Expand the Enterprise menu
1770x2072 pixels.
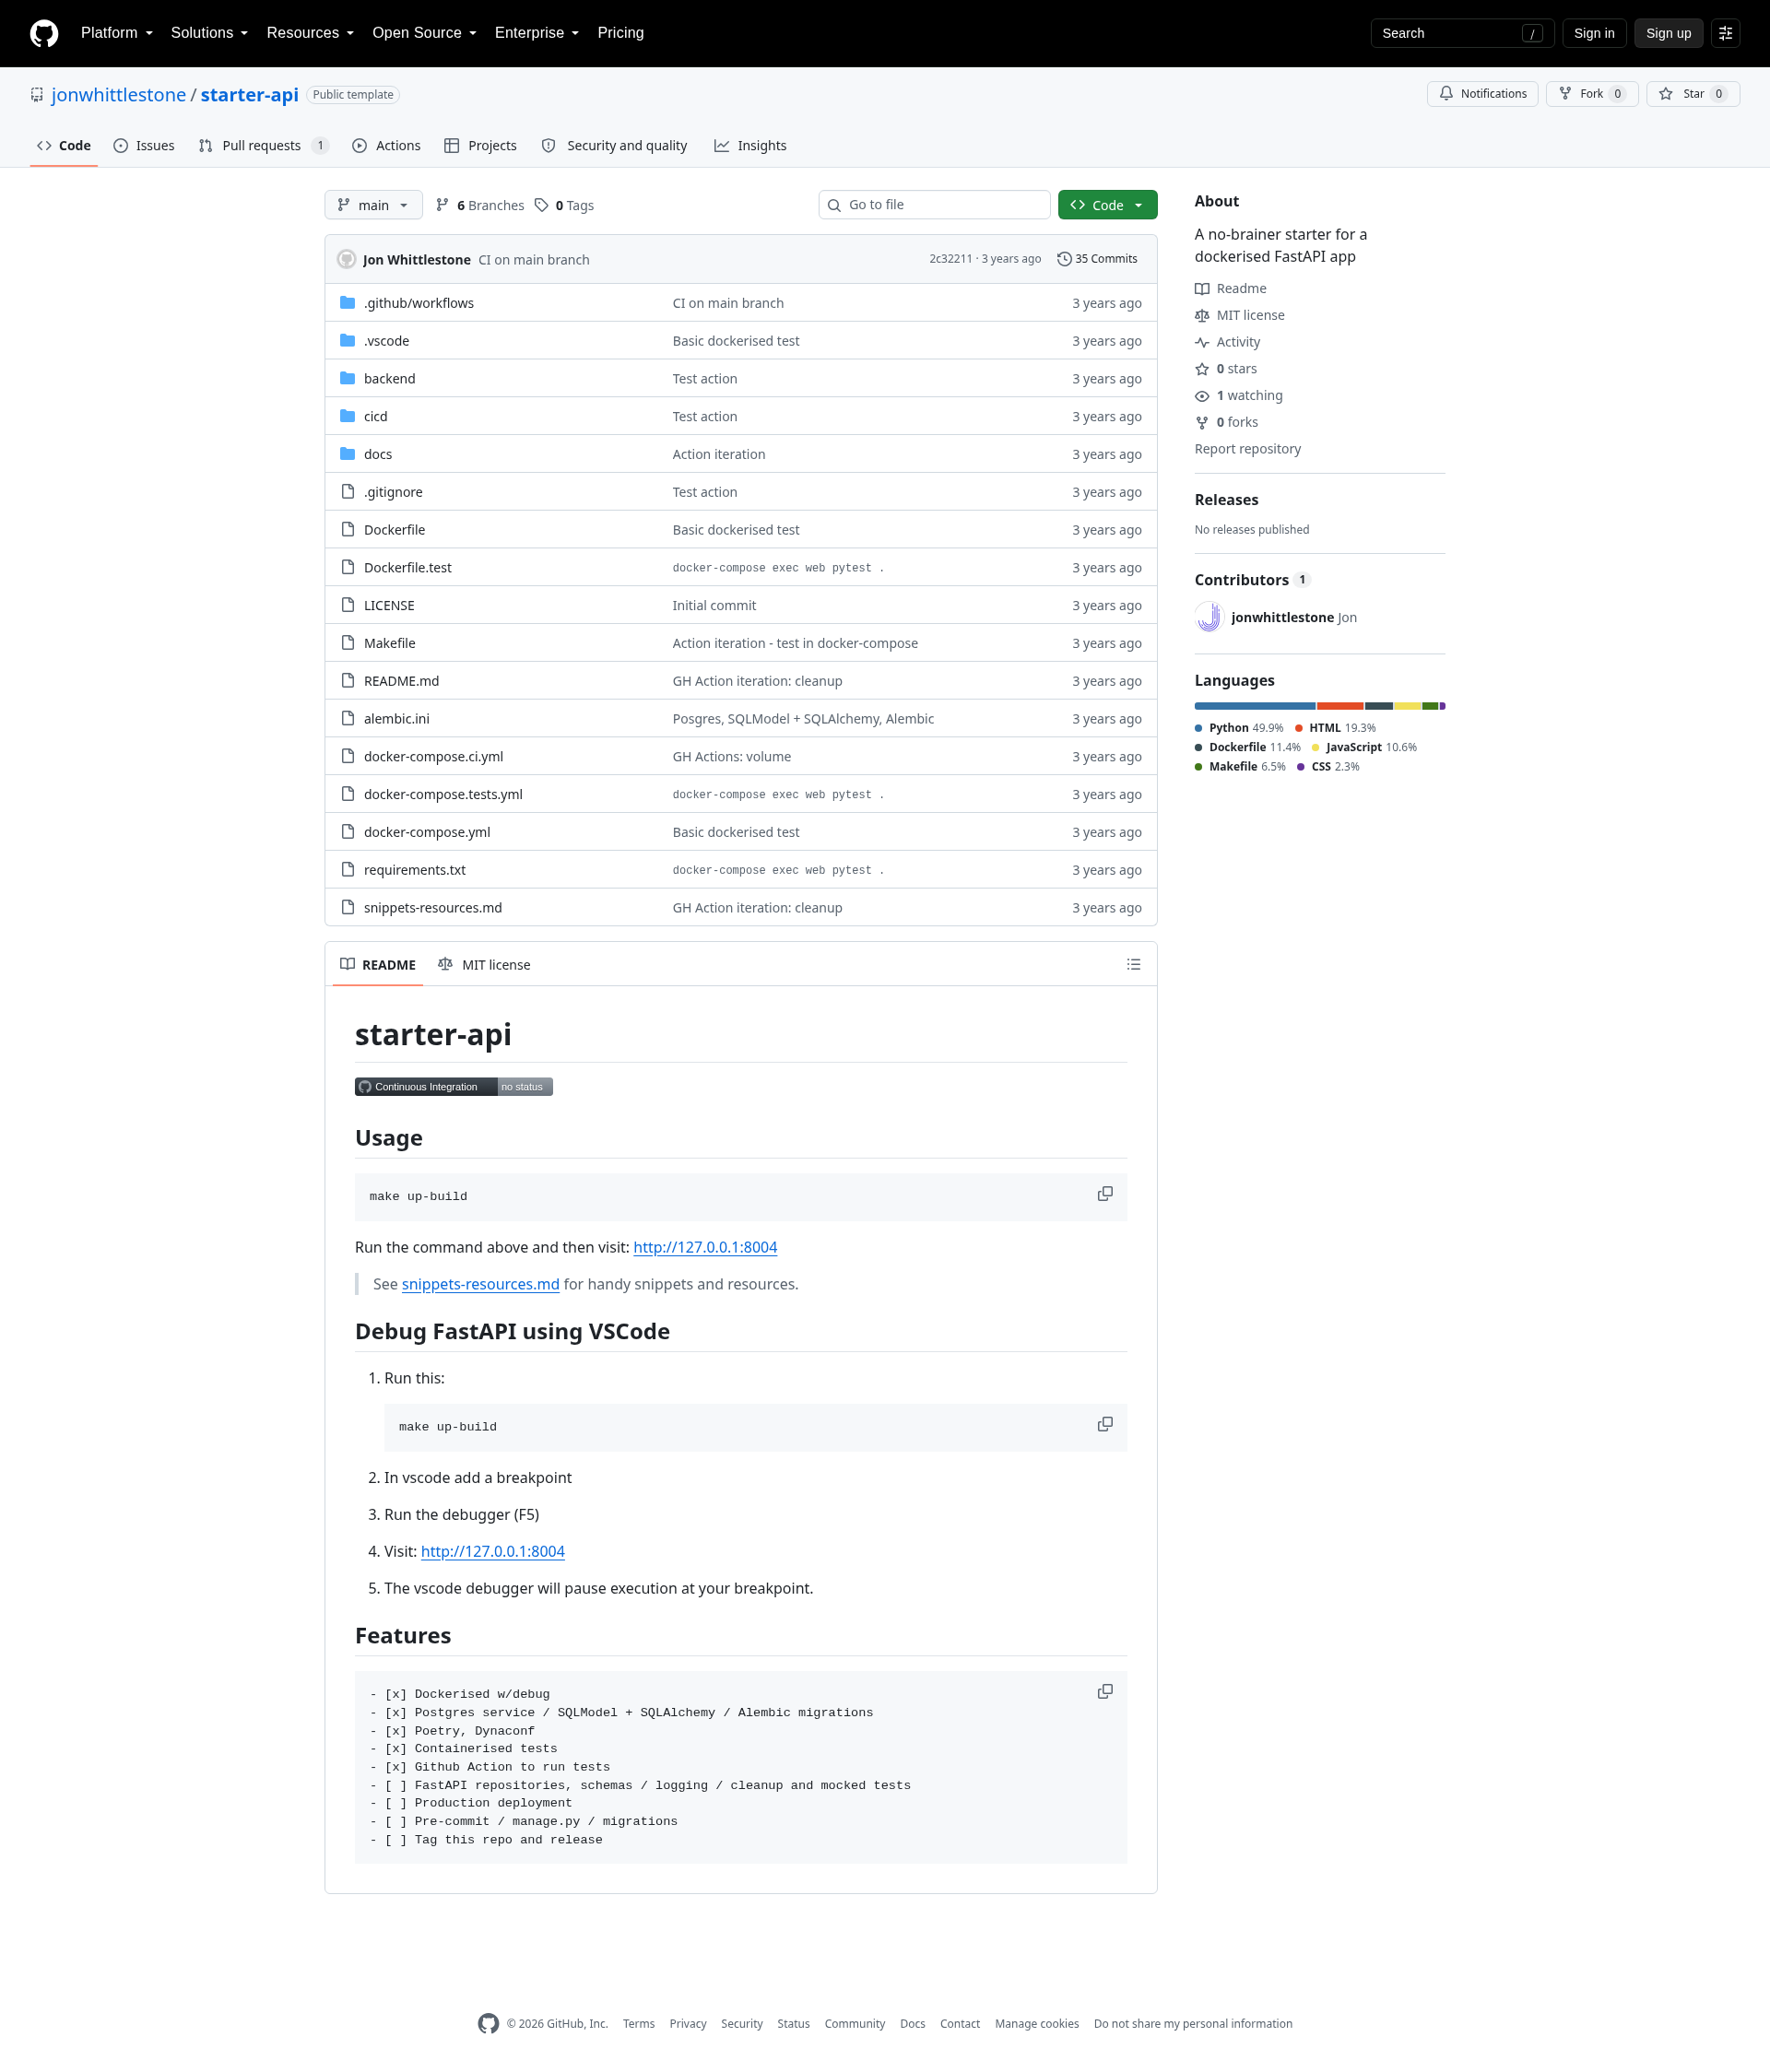[x=537, y=33]
